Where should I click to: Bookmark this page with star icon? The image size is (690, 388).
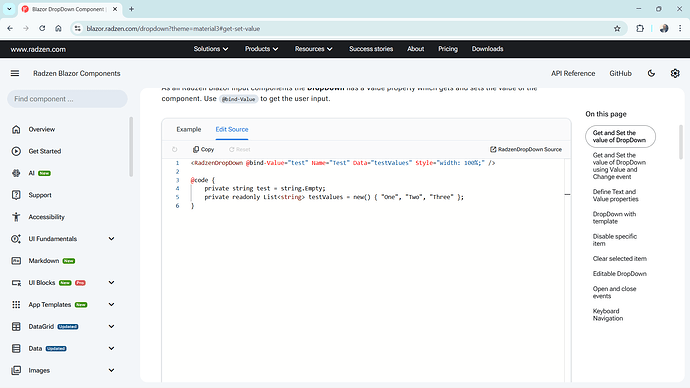point(617,29)
